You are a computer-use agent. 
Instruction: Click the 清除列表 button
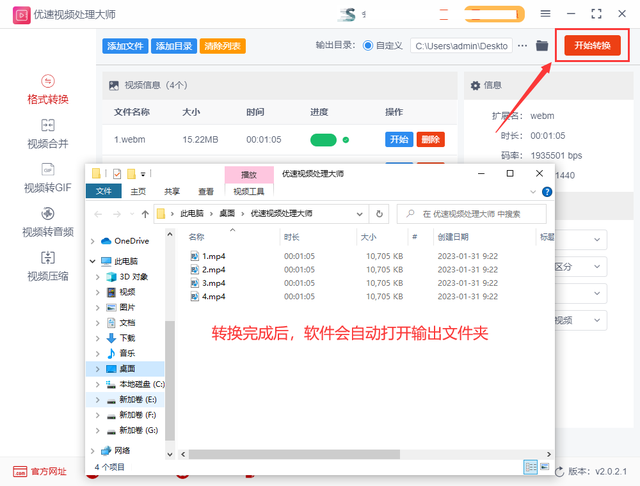coord(222,46)
